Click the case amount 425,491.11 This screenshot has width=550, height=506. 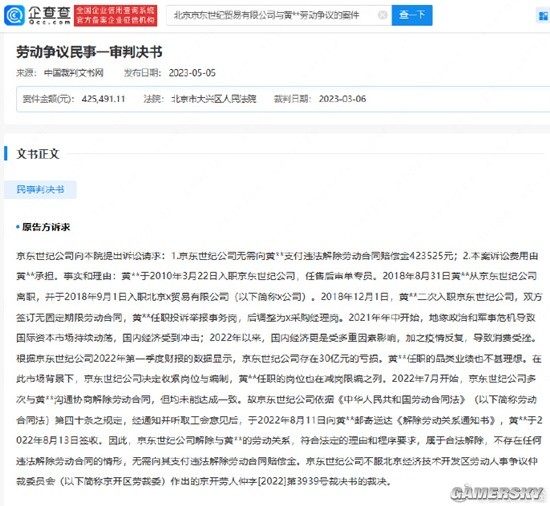(x=103, y=99)
